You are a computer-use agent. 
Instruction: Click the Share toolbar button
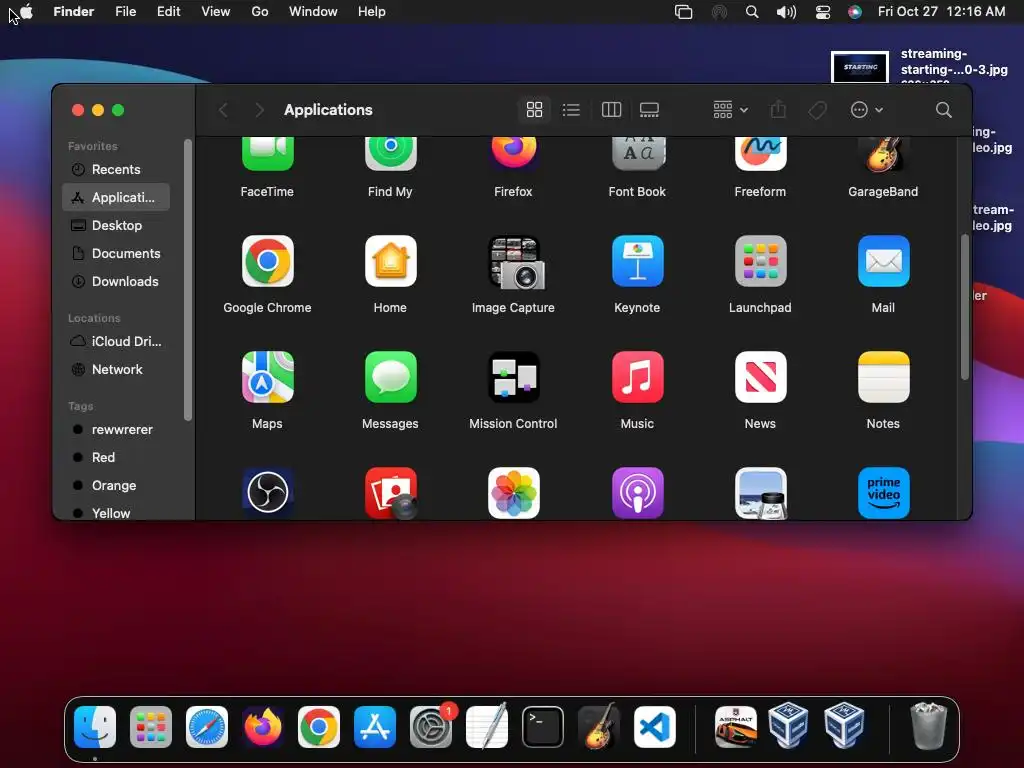point(778,110)
